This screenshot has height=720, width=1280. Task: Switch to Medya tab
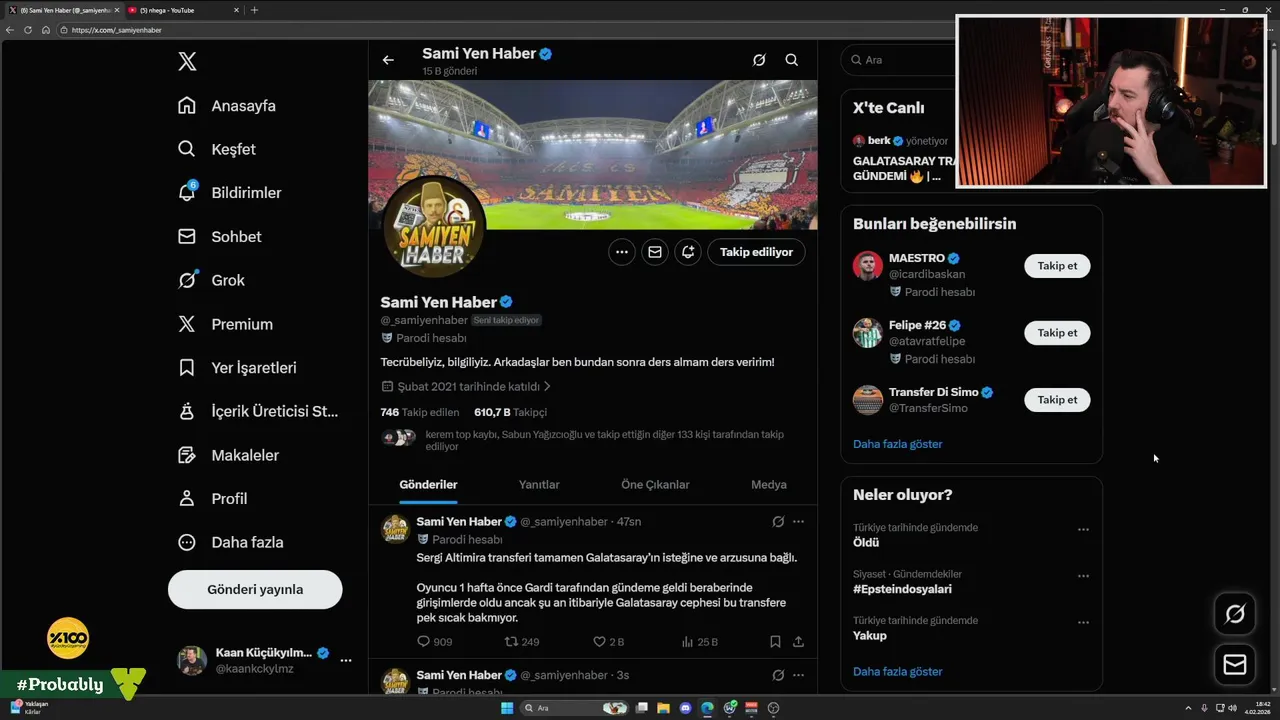769,484
